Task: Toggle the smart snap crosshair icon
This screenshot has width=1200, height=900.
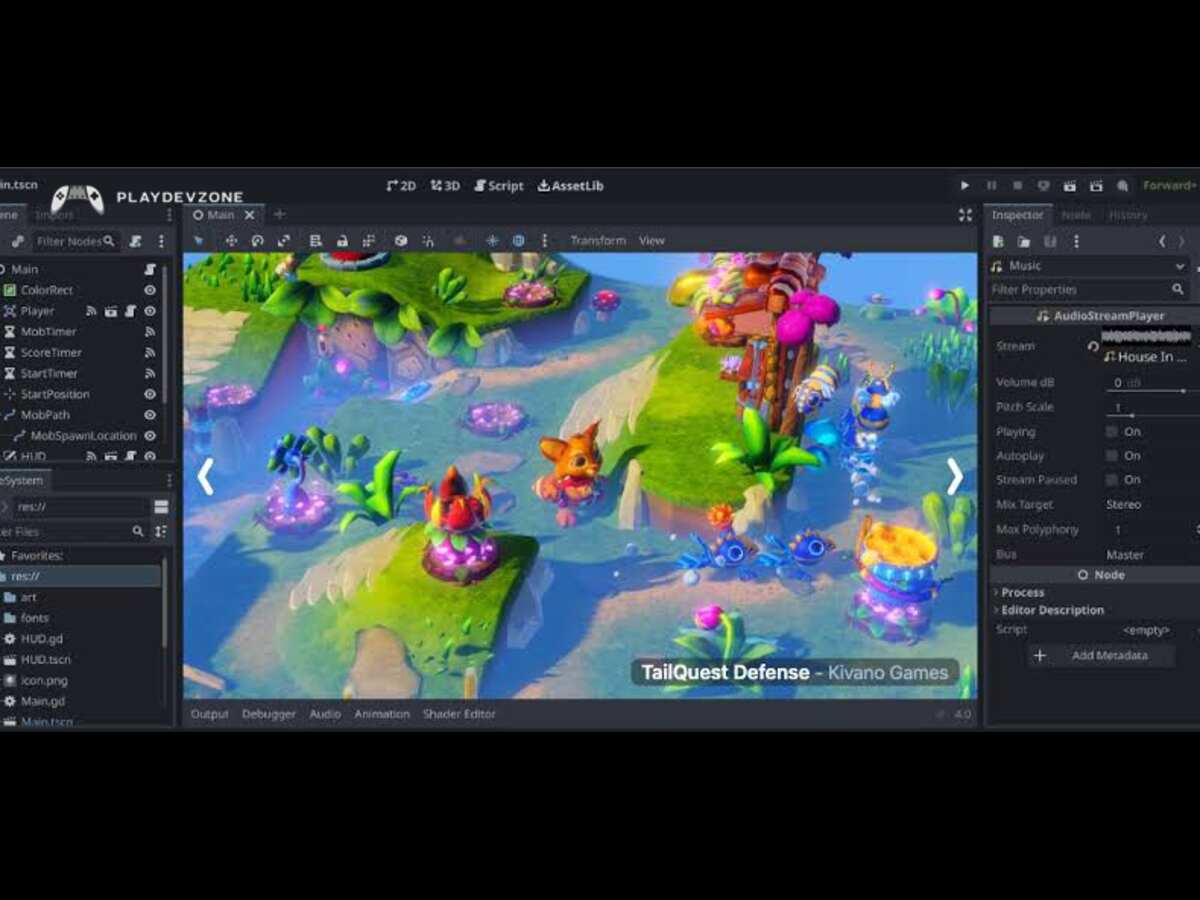Action: coord(492,241)
